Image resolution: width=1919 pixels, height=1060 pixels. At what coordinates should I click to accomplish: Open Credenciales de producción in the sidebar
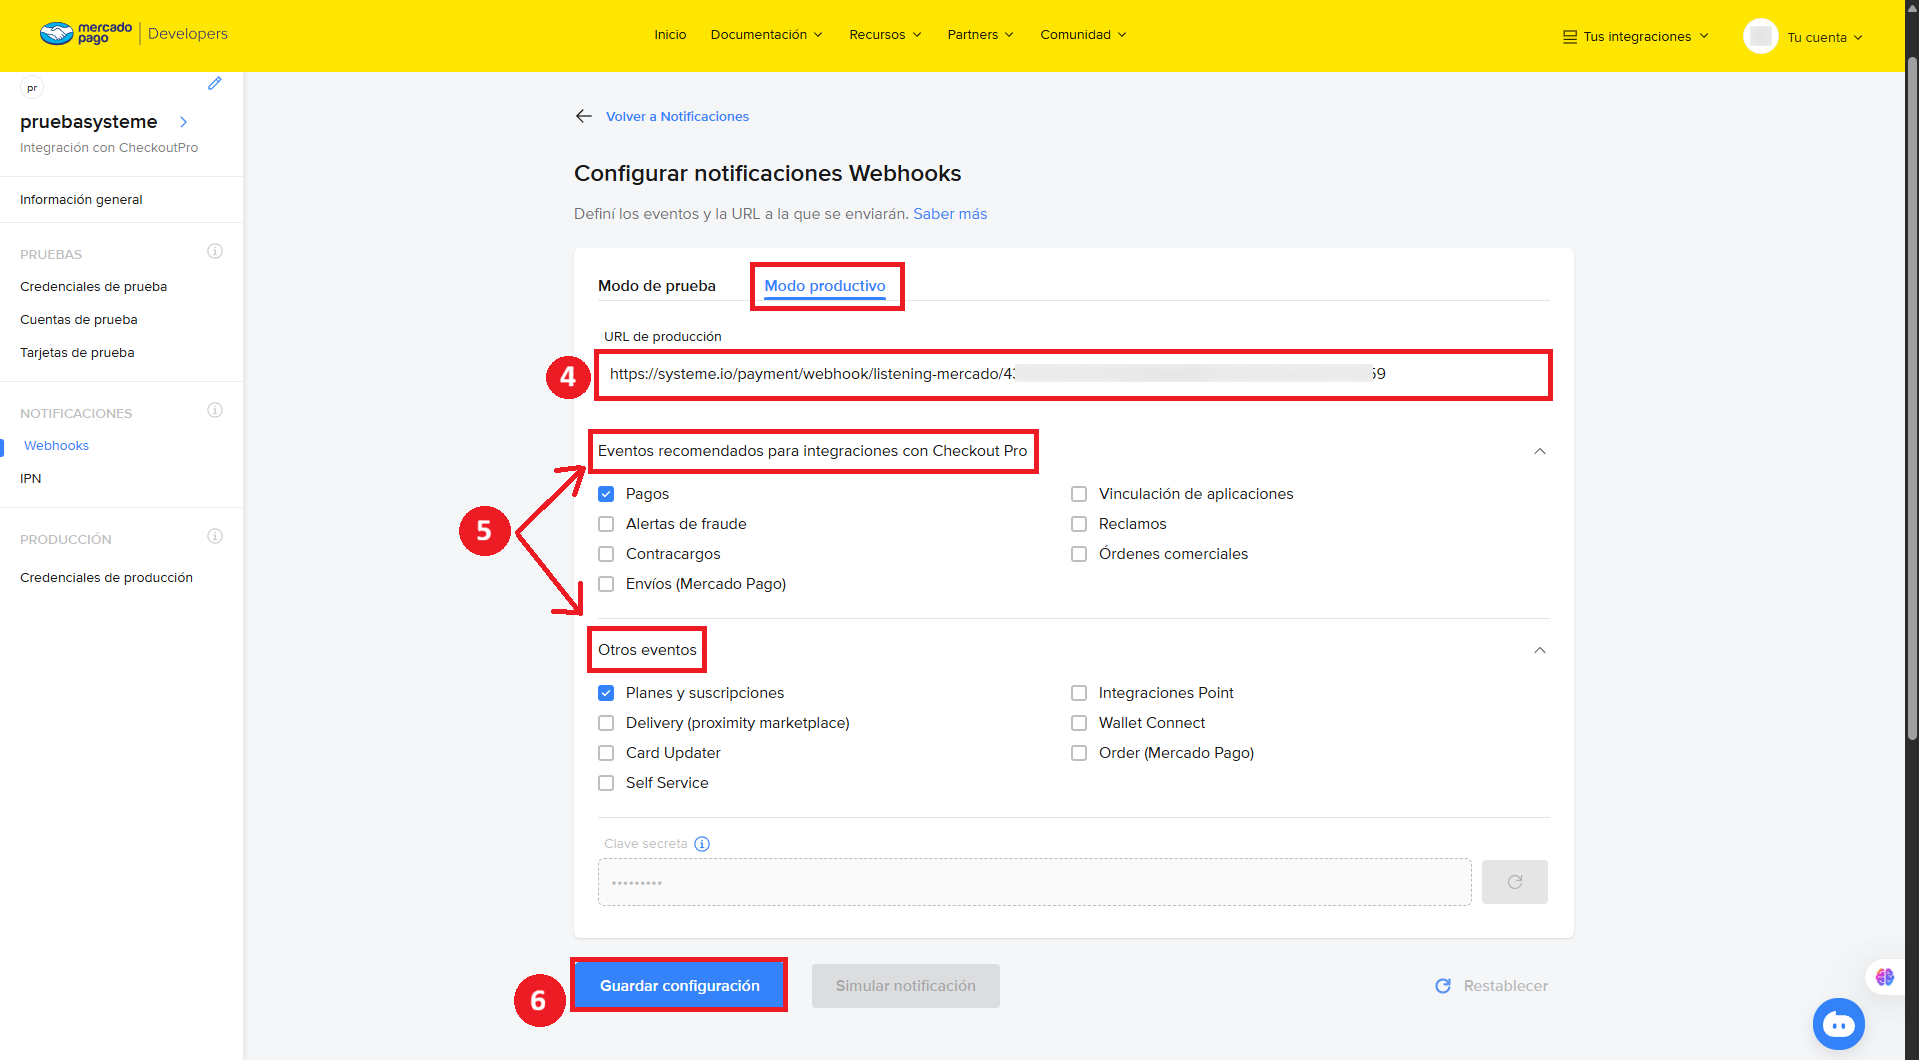106,578
